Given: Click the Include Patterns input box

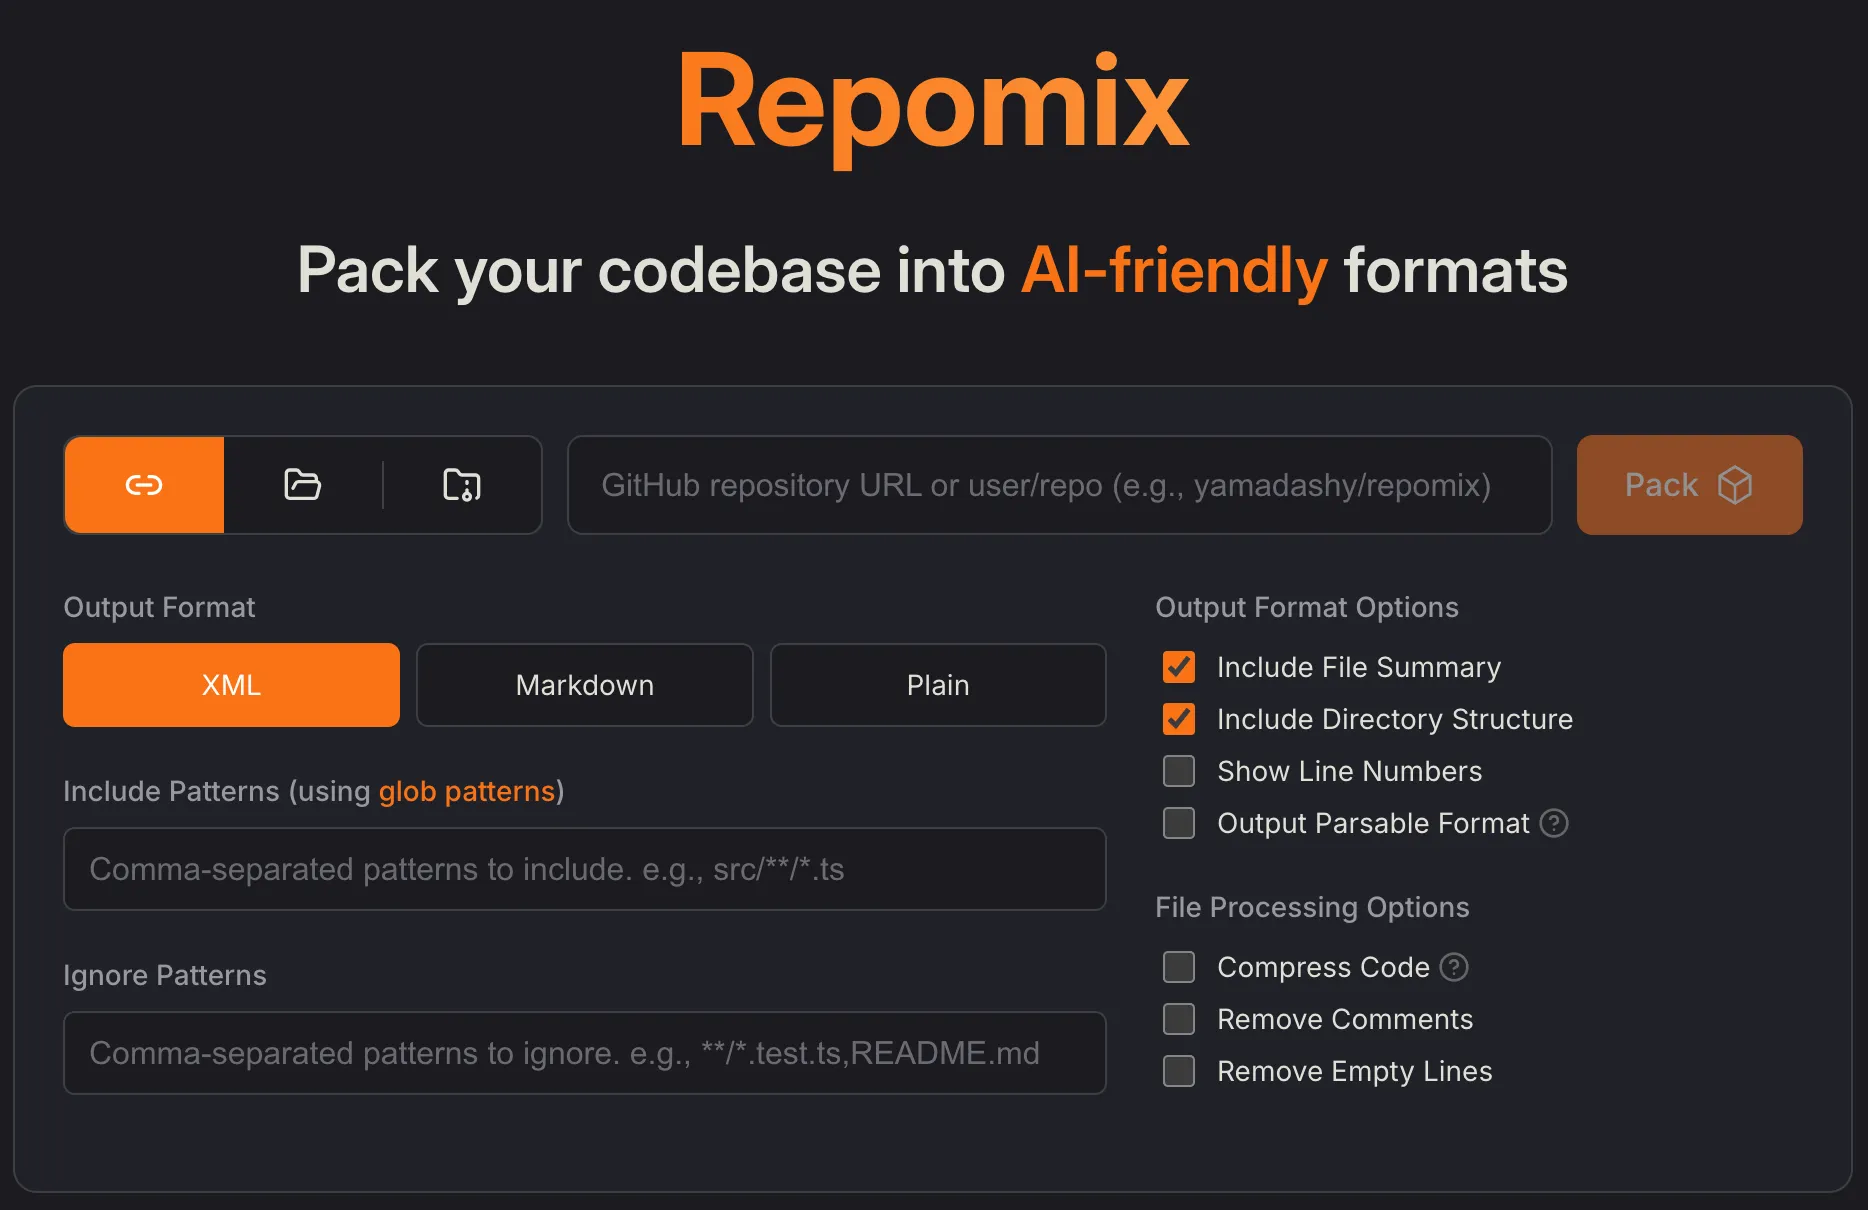Looking at the screenshot, I should (584, 869).
